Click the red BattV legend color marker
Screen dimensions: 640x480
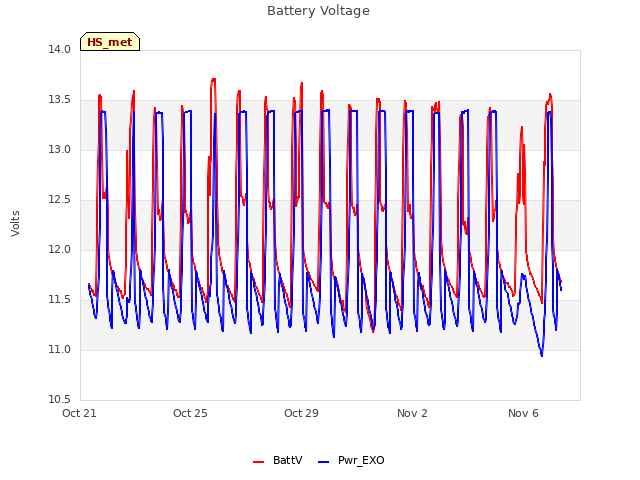(x=258, y=462)
